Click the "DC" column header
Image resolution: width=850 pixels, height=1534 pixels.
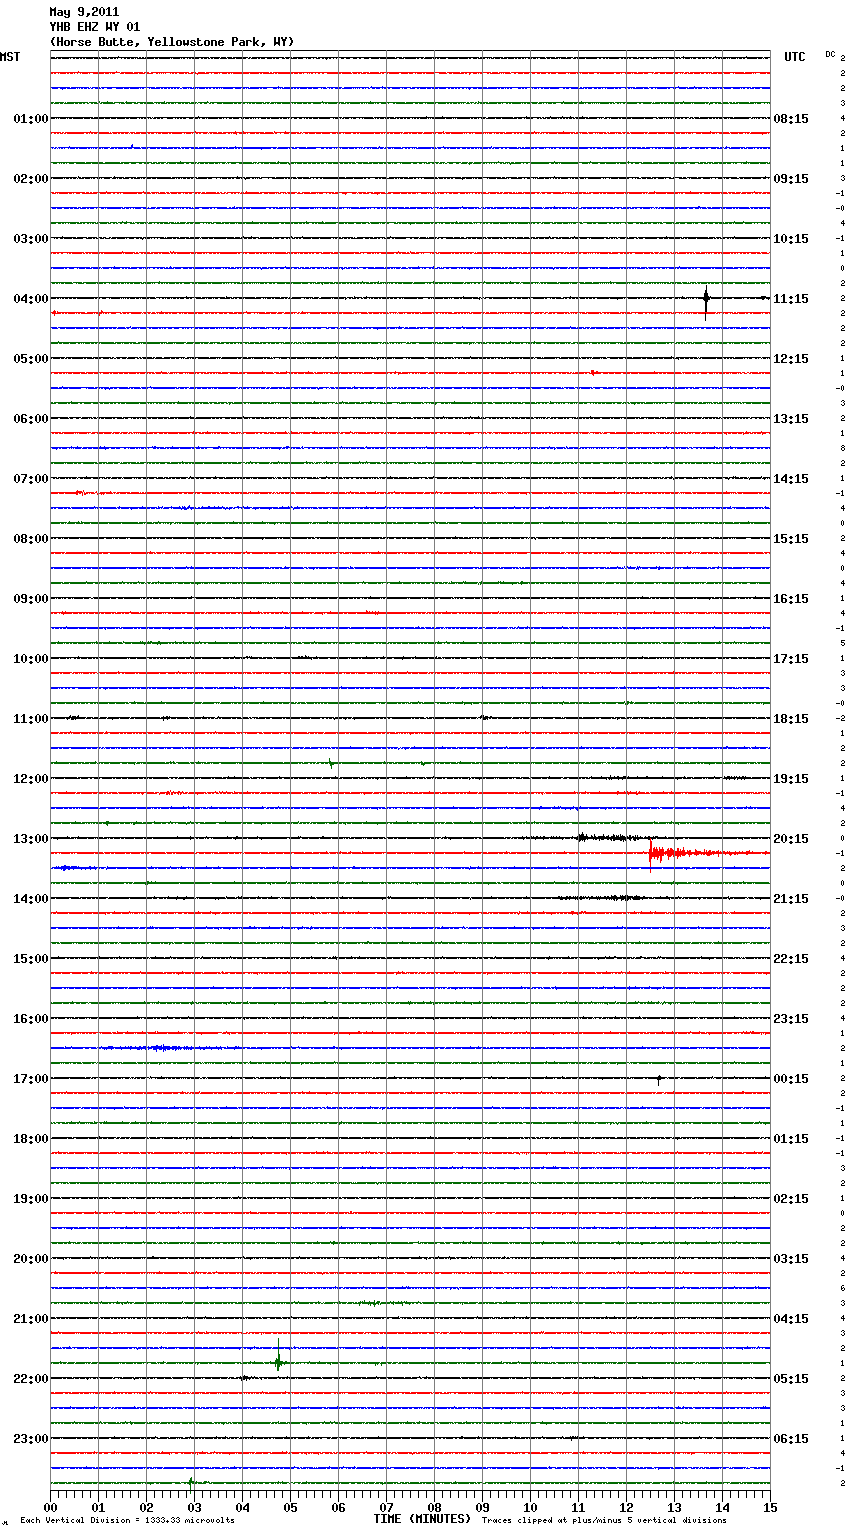[x=830, y=54]
